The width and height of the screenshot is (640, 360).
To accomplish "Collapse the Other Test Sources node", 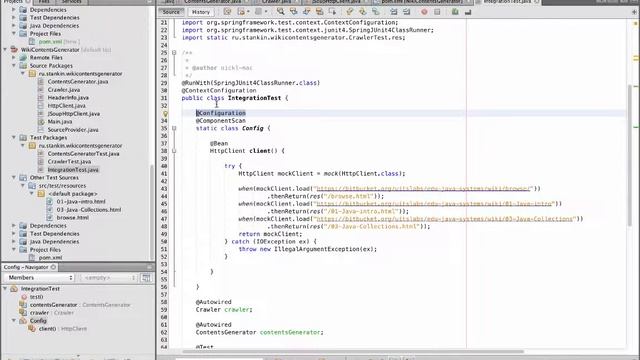I will coord(14,178).
